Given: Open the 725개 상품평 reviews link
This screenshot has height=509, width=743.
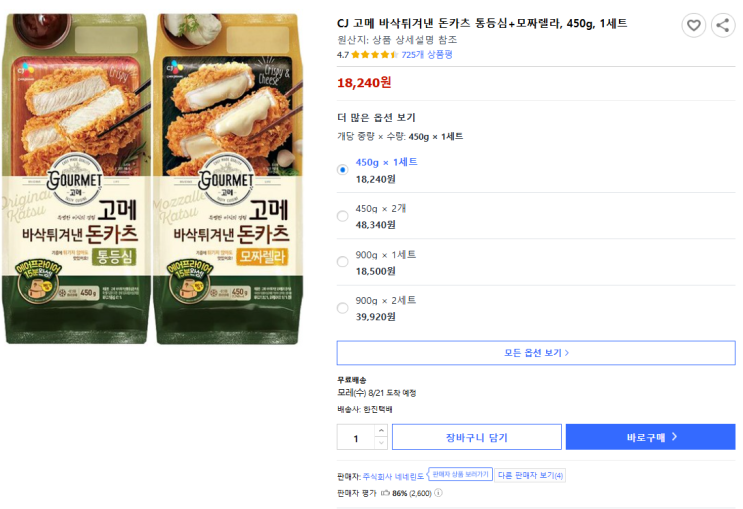Looking at the screenshot, I should coord(427,55).
